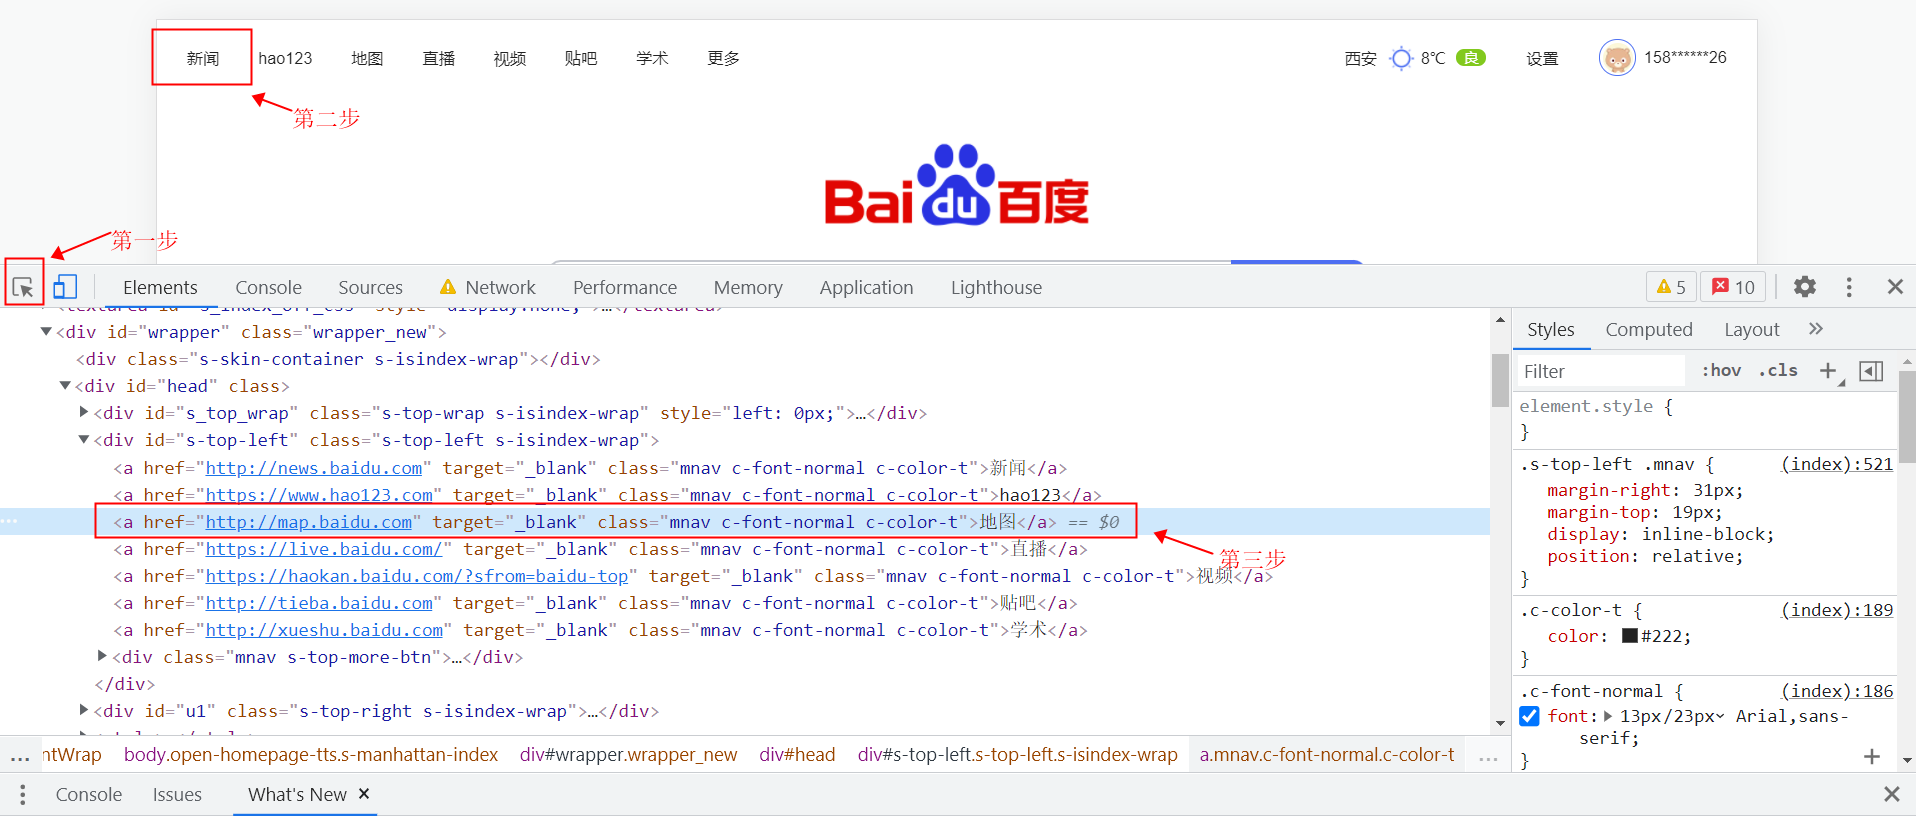Collapse the div#wrapper node
1916x816 pixels.
[46, 332]
